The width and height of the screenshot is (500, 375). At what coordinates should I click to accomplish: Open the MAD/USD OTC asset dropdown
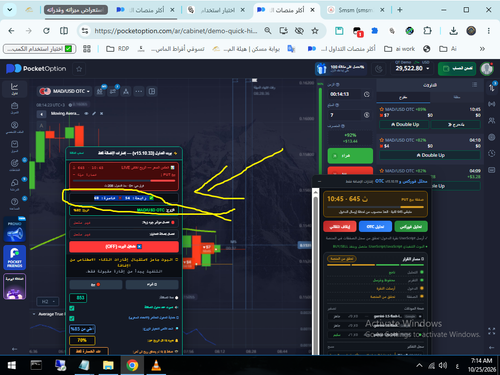pos(64,91)
